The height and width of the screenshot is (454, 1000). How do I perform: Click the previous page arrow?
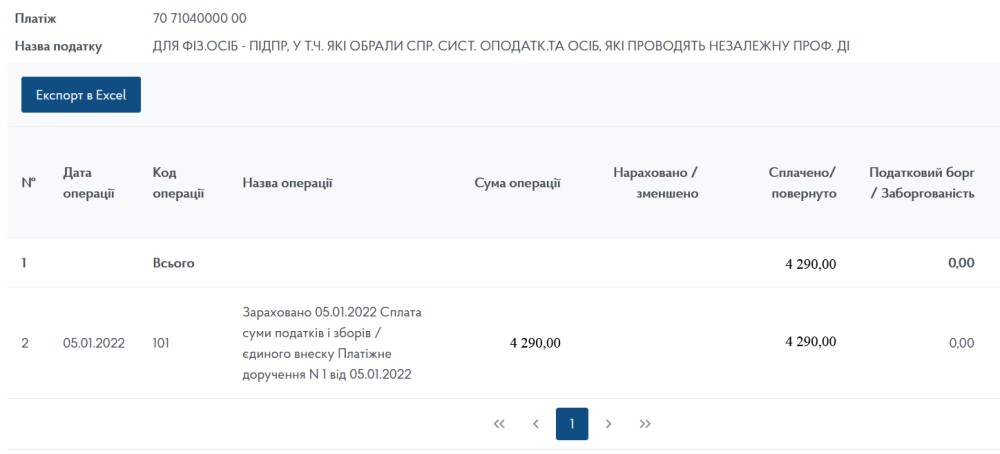click(535, 424)
